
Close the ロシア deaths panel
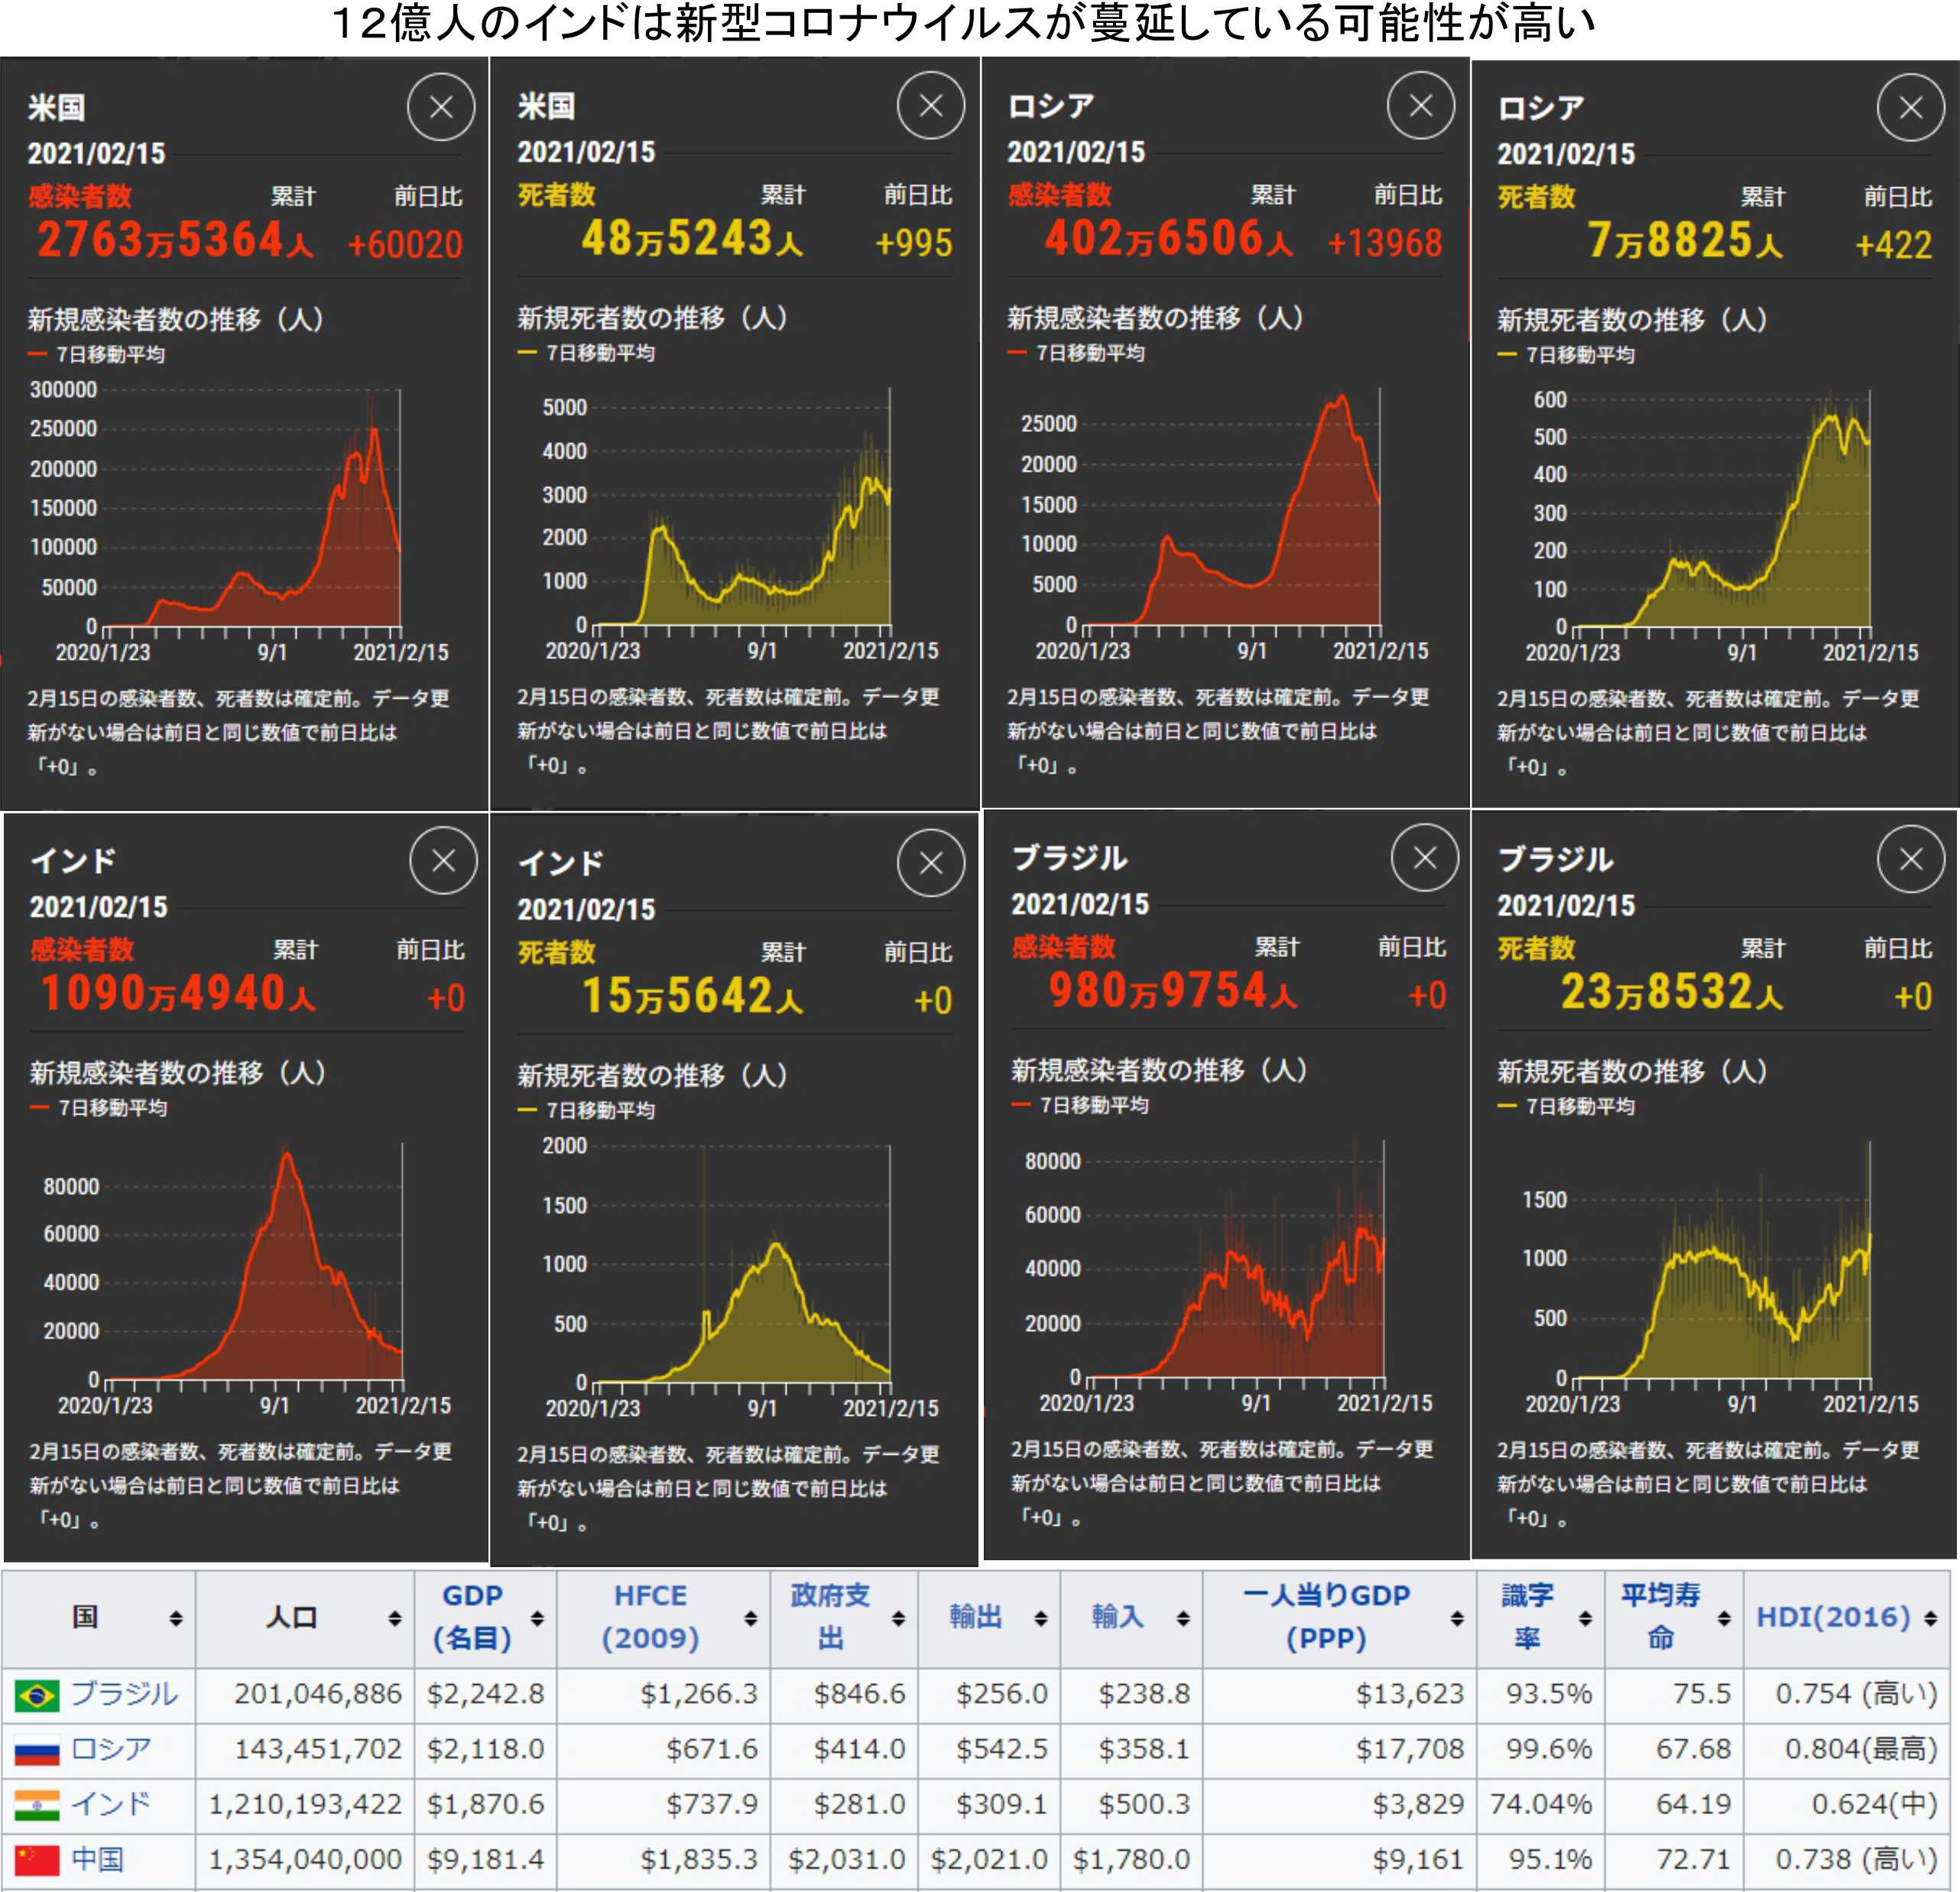click(x=1910, y=108)
